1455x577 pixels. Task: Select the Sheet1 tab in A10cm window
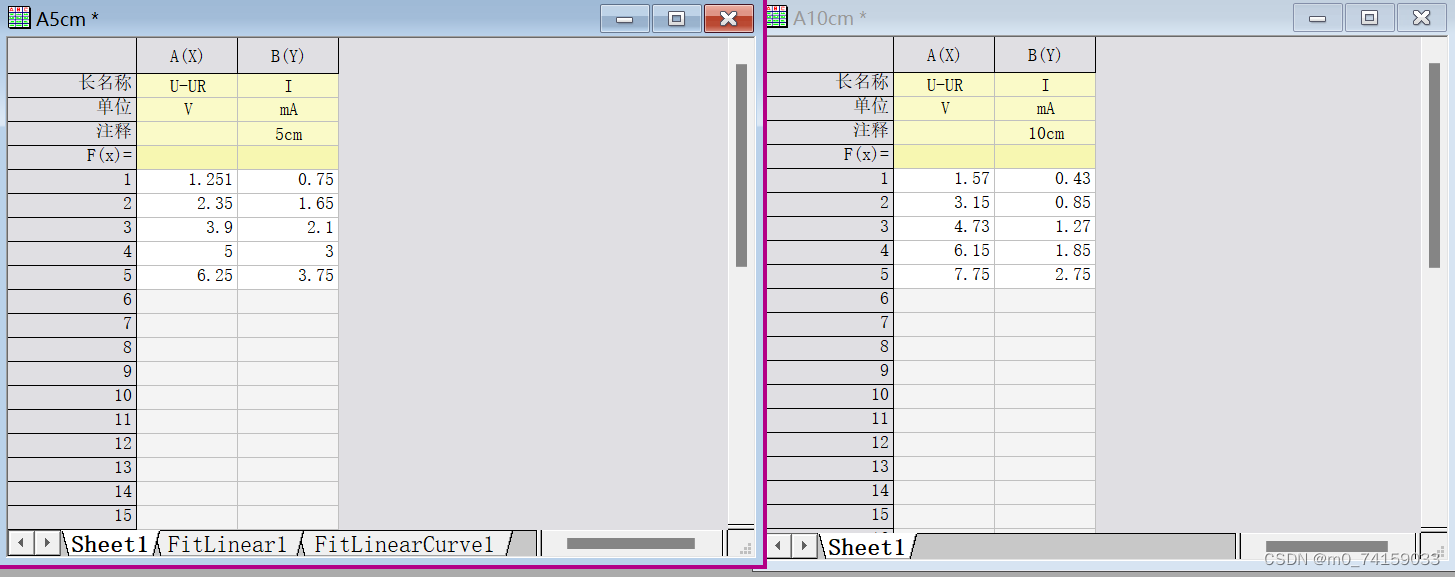[865, 546]
